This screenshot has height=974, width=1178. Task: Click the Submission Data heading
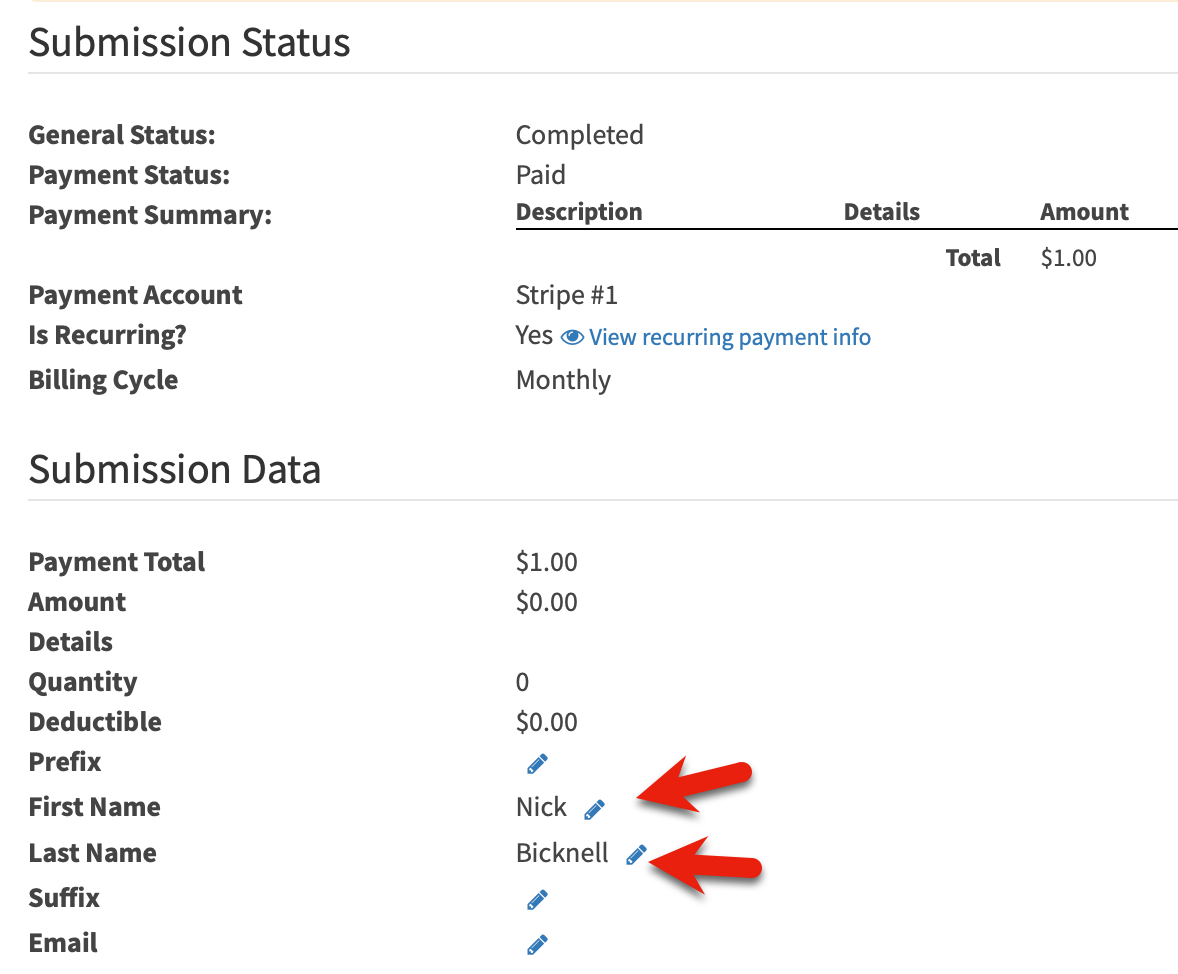coord(175,469)
